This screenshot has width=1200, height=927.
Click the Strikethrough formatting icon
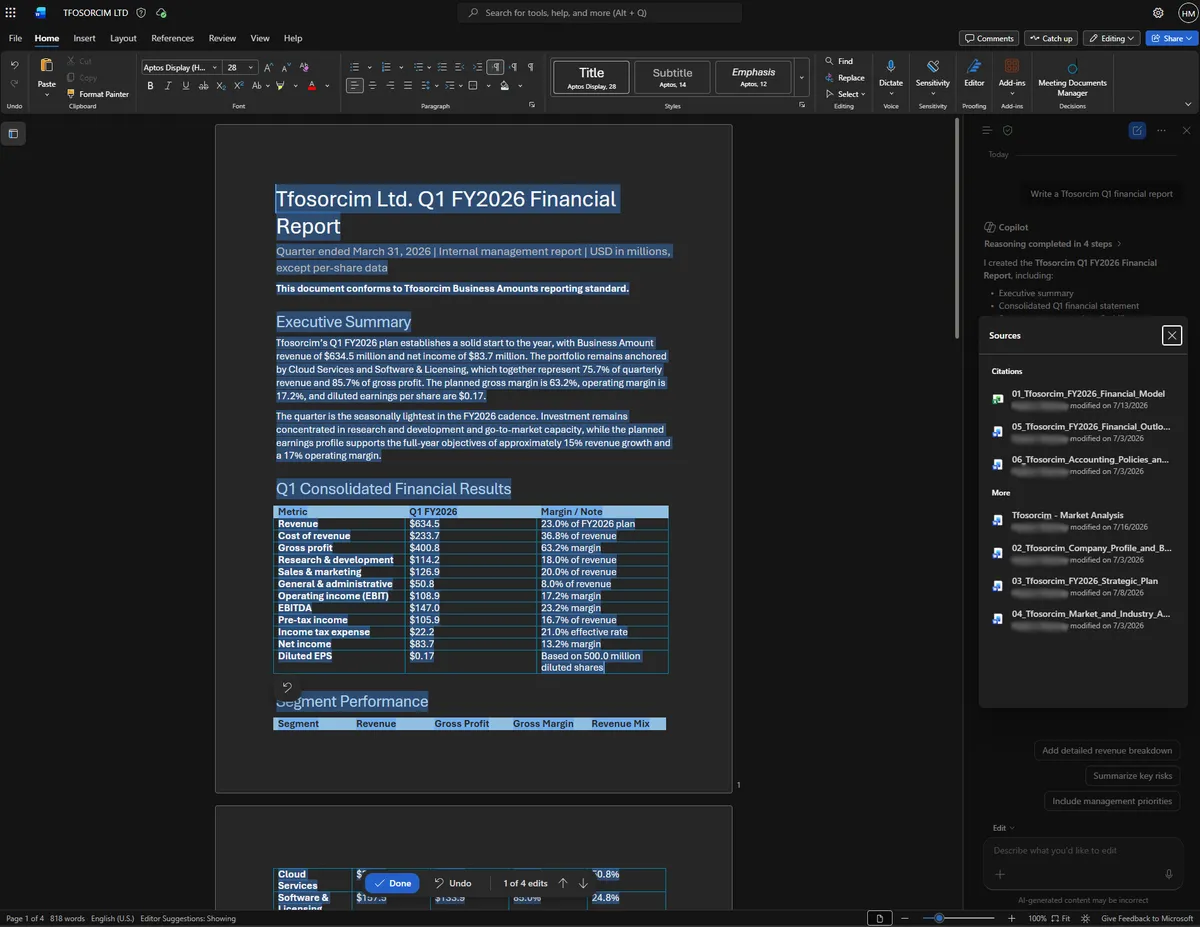click(x=204, y=86)
